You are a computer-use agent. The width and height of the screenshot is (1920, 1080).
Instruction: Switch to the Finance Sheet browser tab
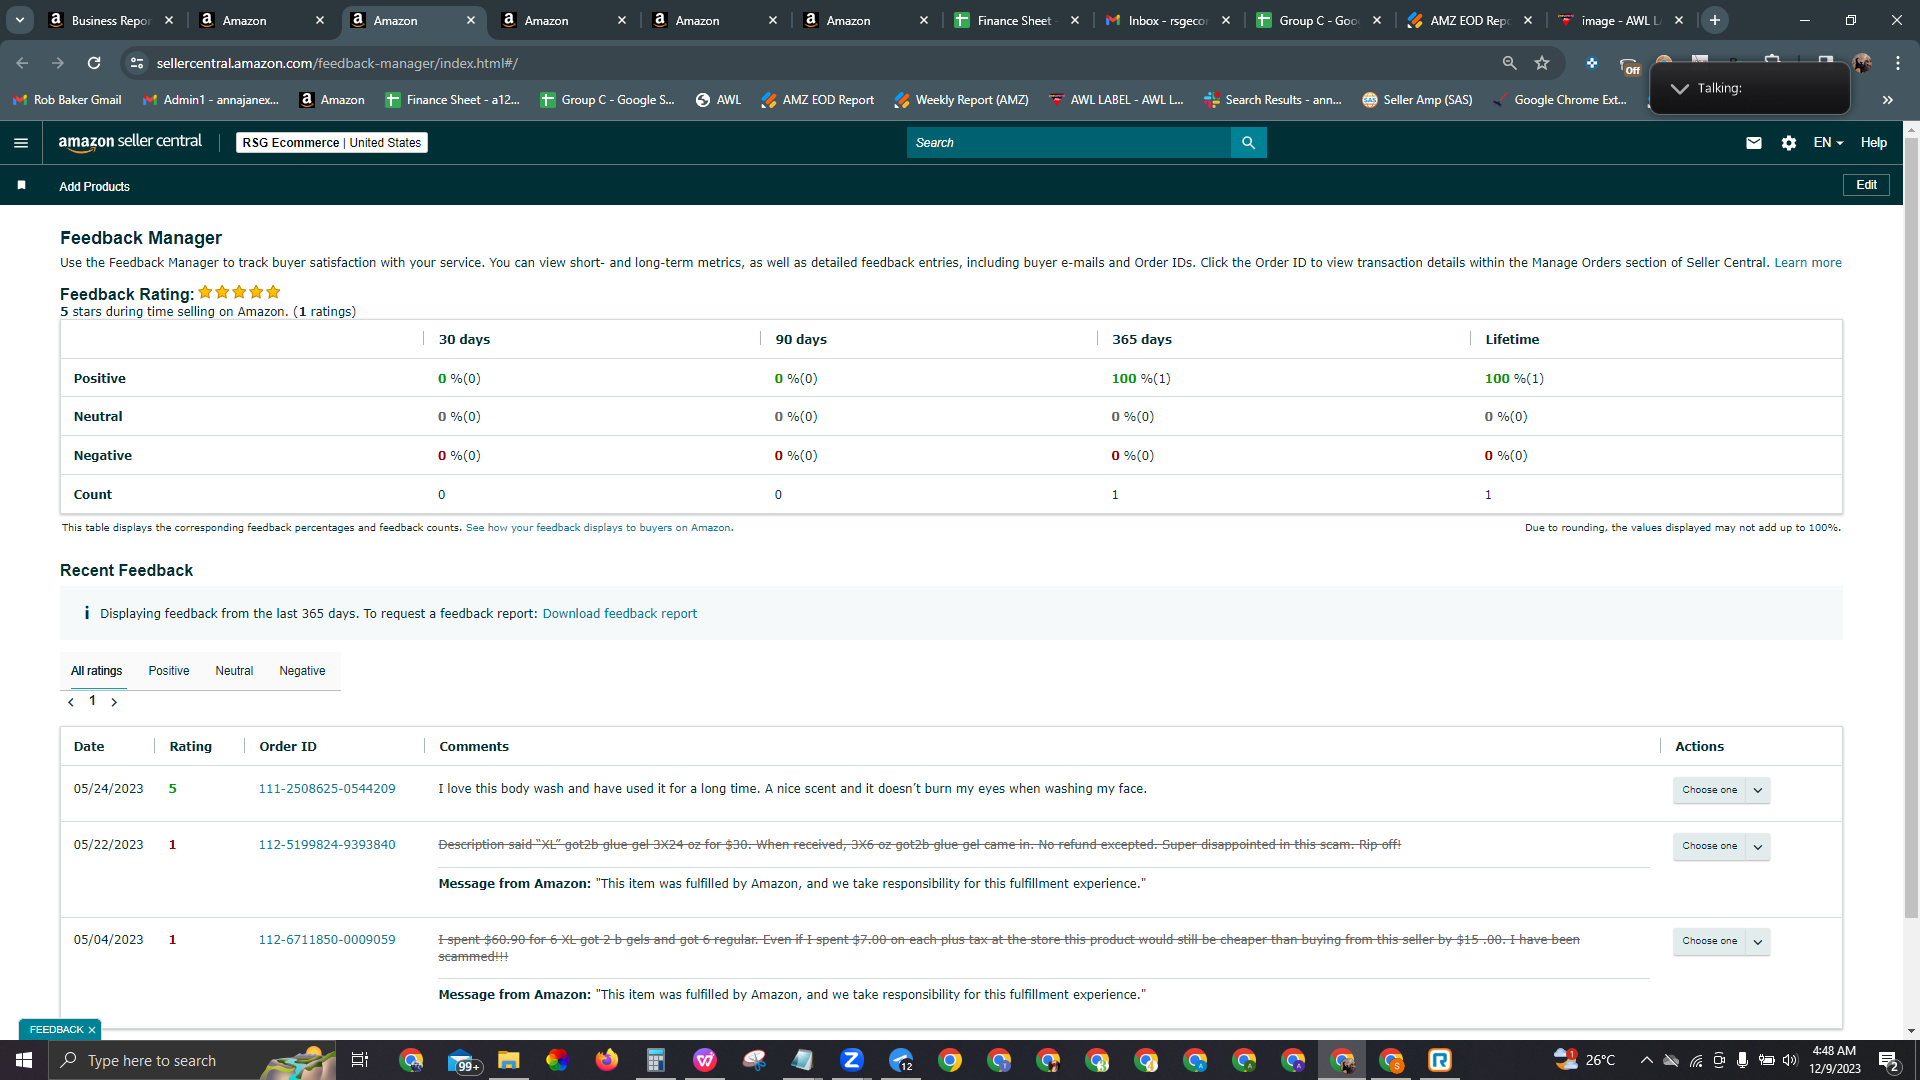coord(1015,20)
